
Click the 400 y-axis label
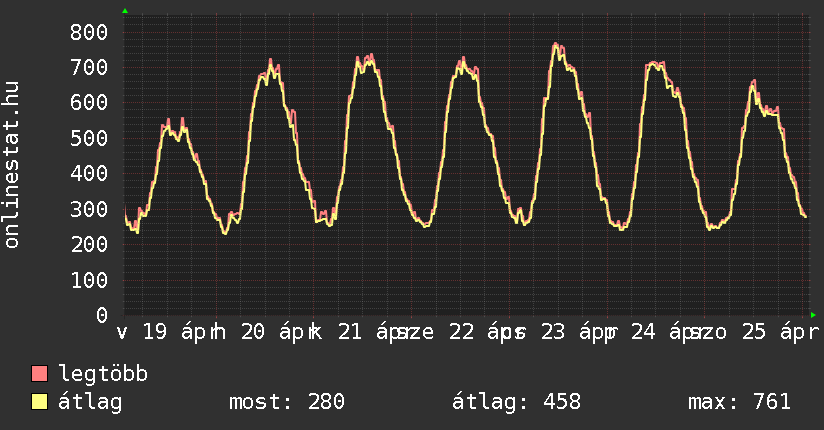click(x=89, y=173)
